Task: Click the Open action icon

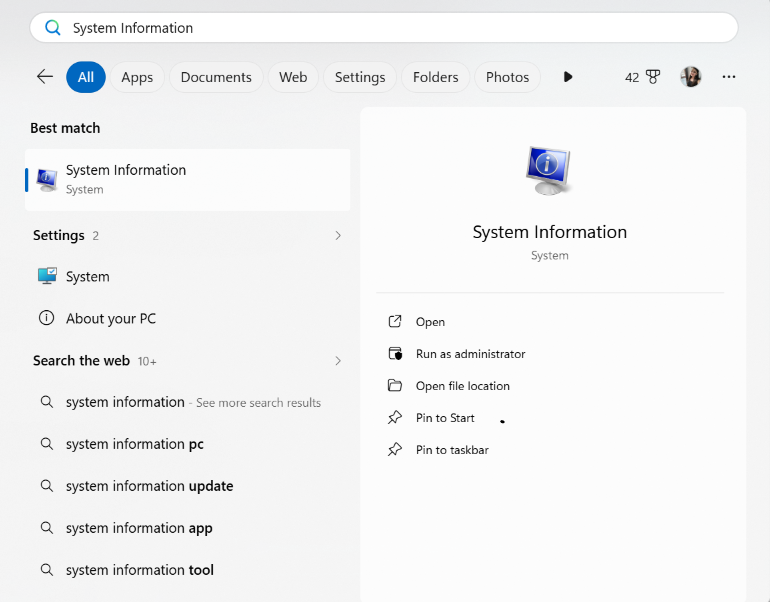Action: [x=395, y=322]
